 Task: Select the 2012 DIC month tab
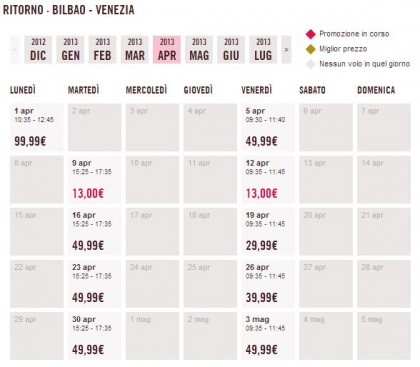[x=38, y=50]
